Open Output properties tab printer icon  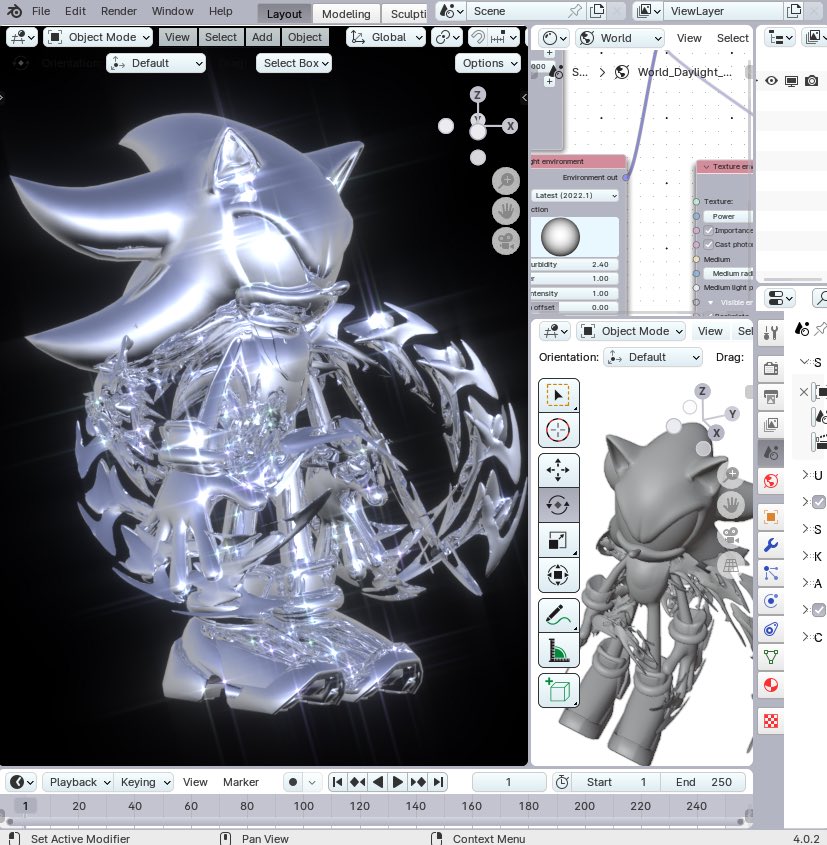[771, 397]
